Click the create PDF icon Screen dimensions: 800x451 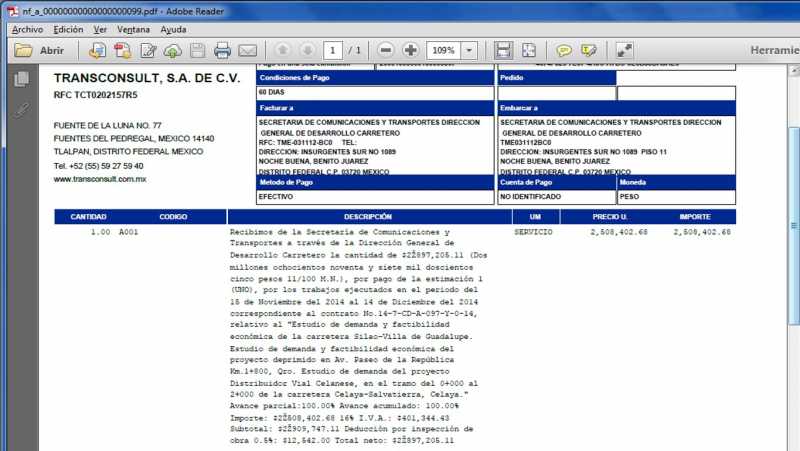click(122, 50)
